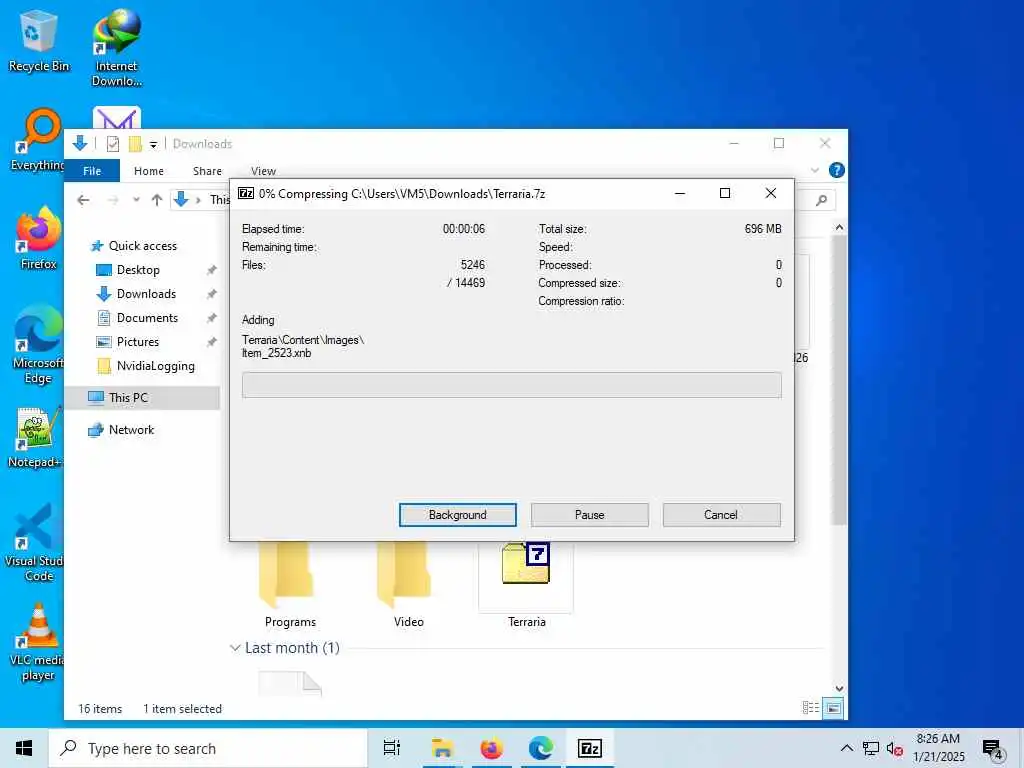Unpin Documents using its pin icon

coord(211,318)
